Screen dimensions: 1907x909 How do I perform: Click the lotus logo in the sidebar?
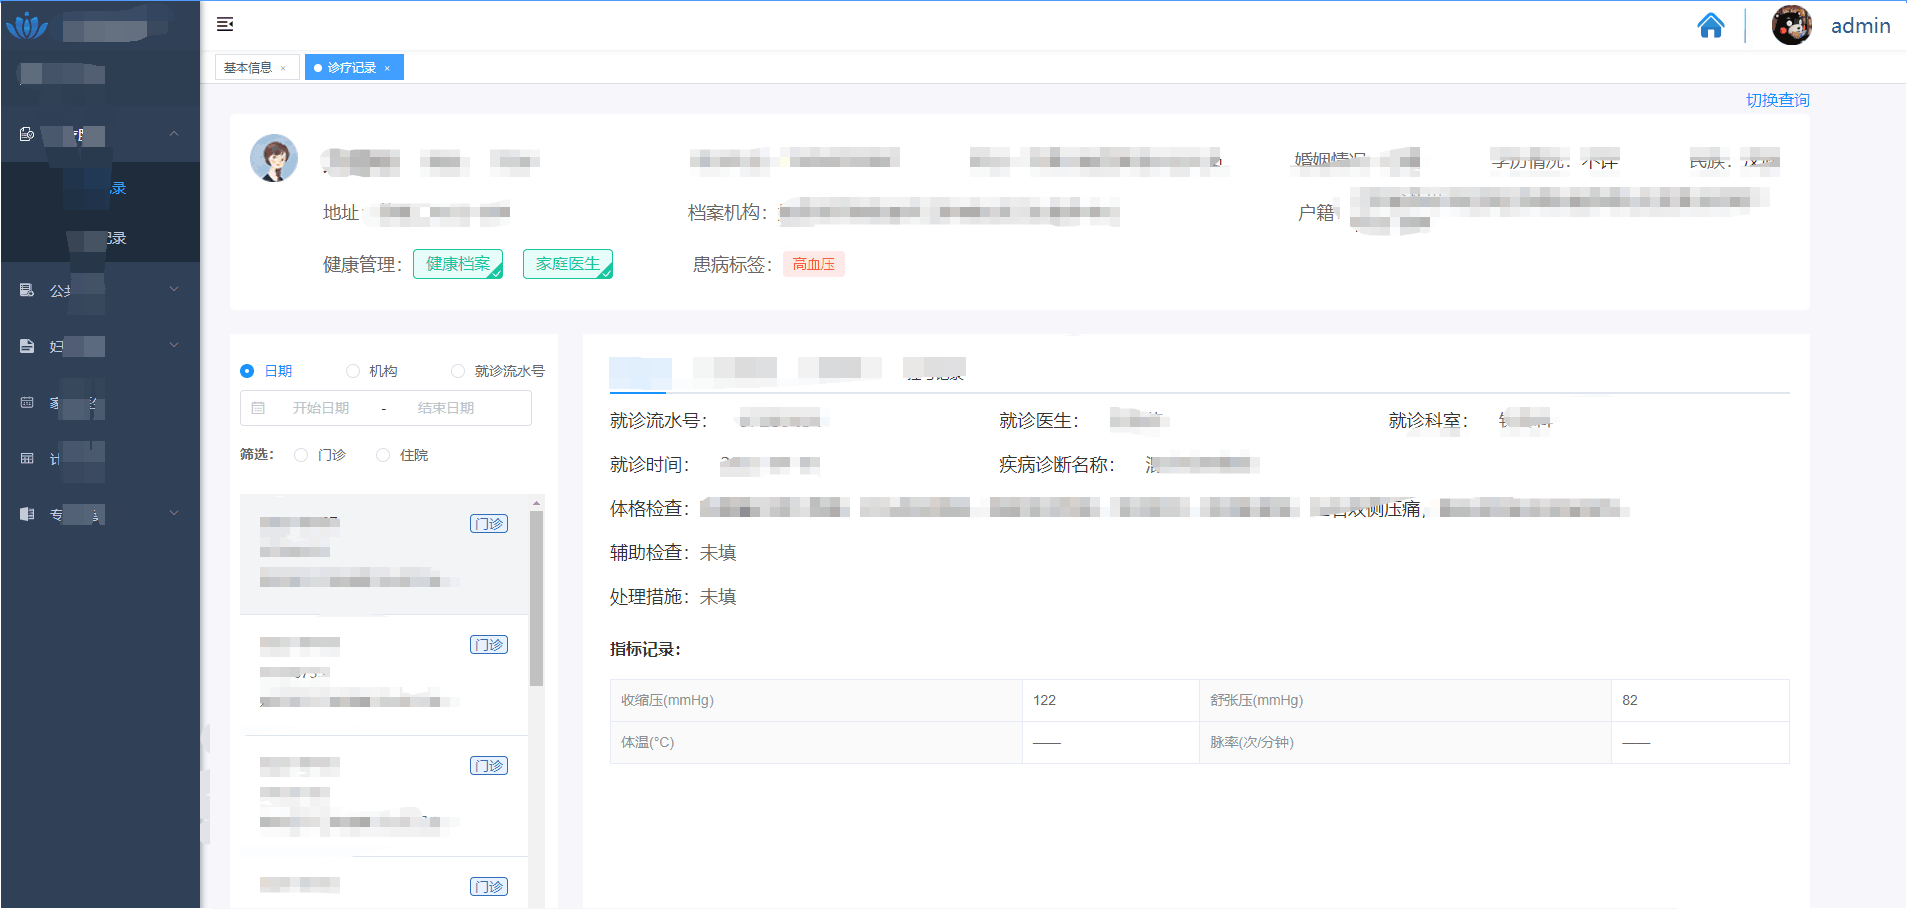pos(26,26)
